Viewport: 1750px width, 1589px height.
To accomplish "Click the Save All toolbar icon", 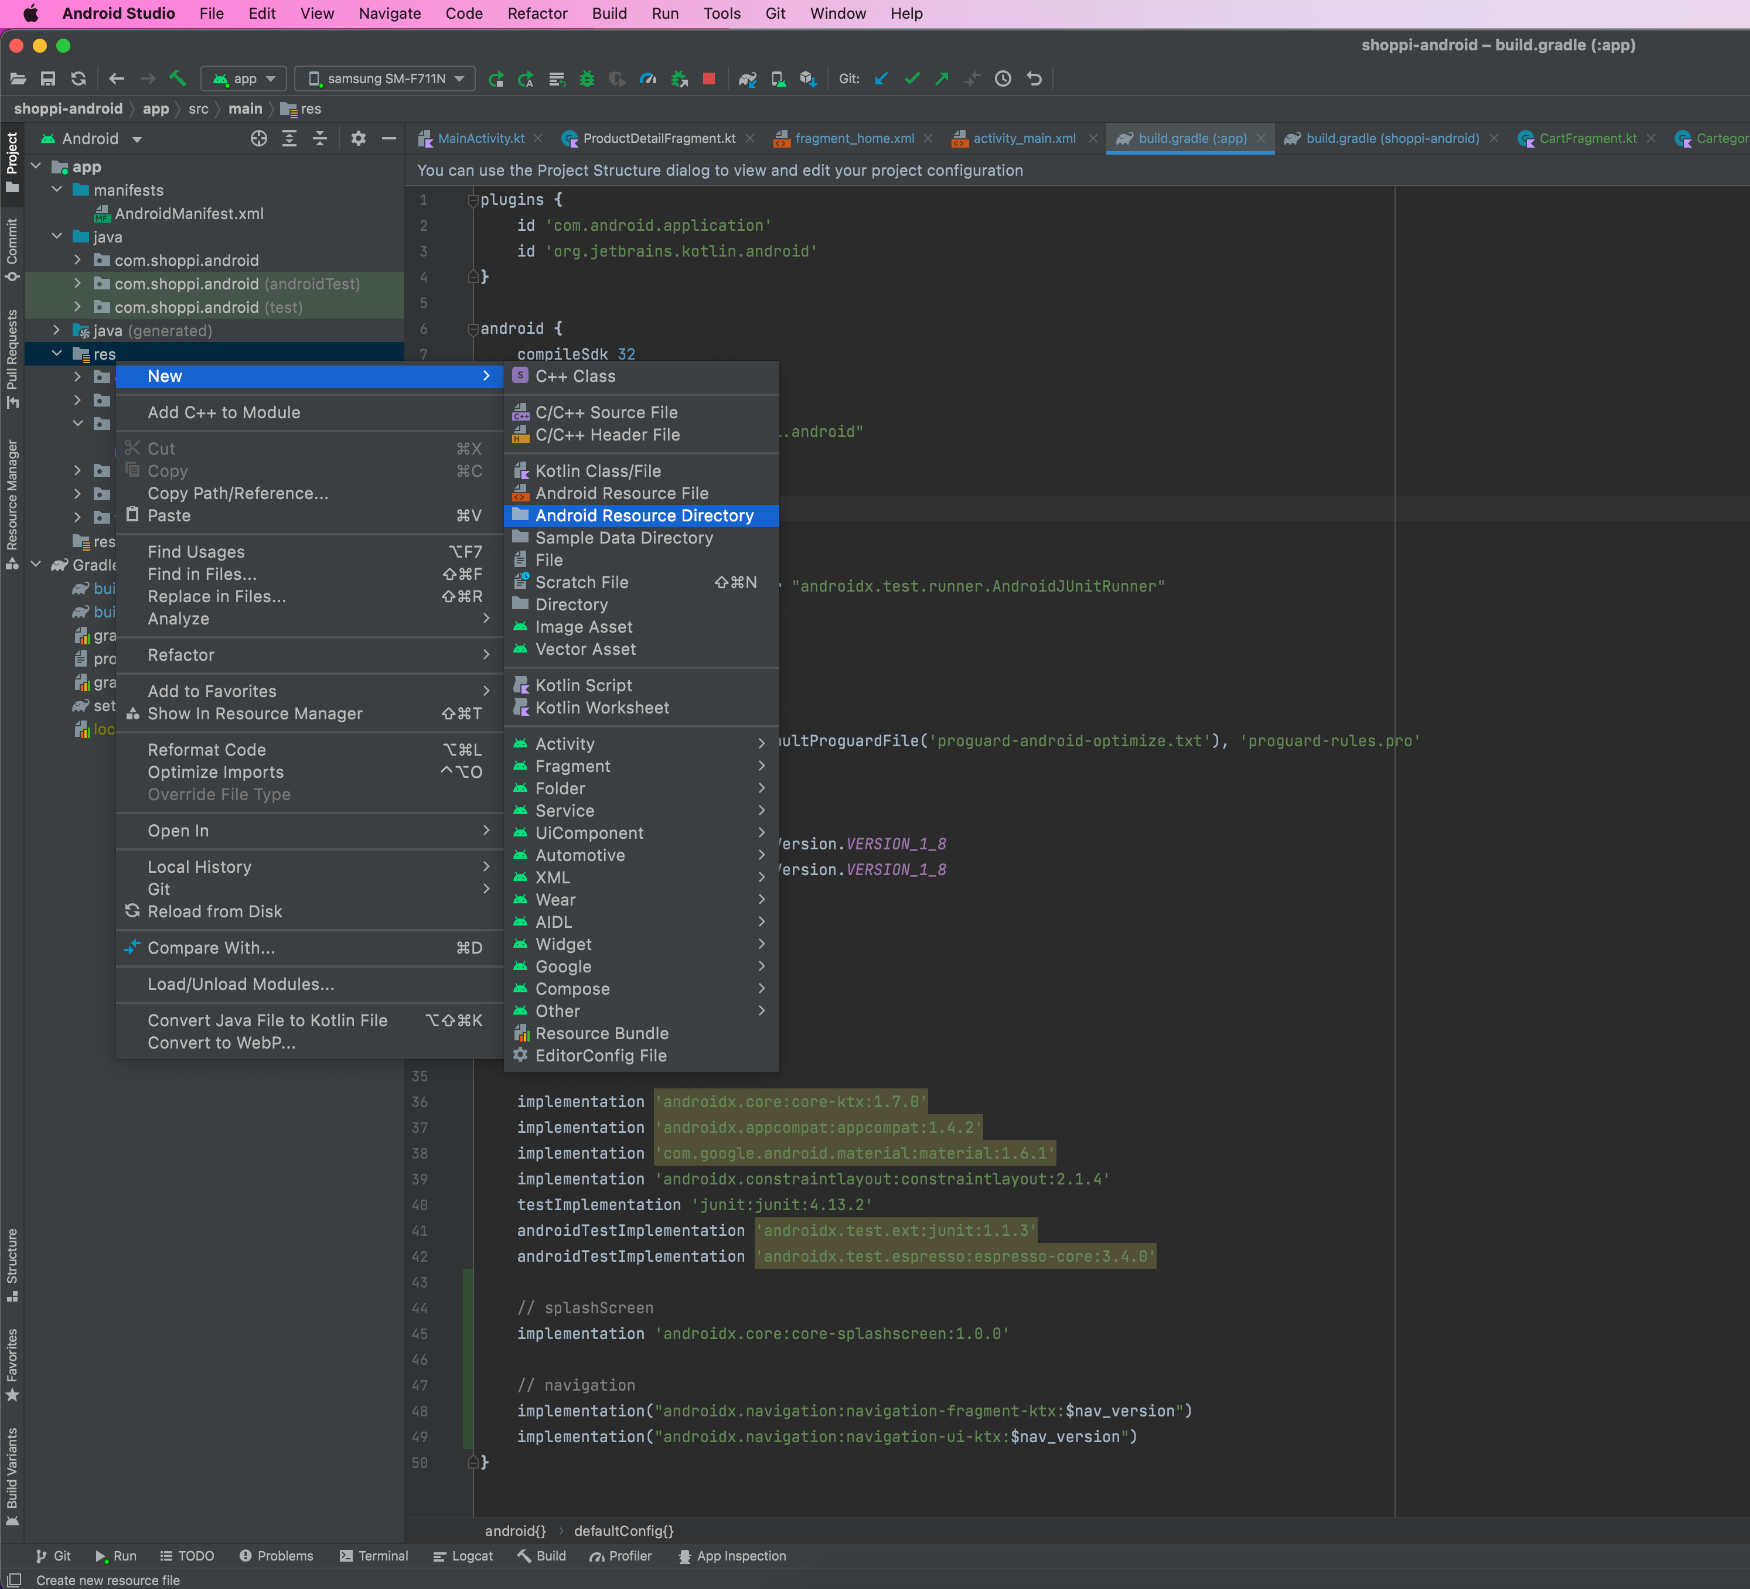I will (48, 79).
